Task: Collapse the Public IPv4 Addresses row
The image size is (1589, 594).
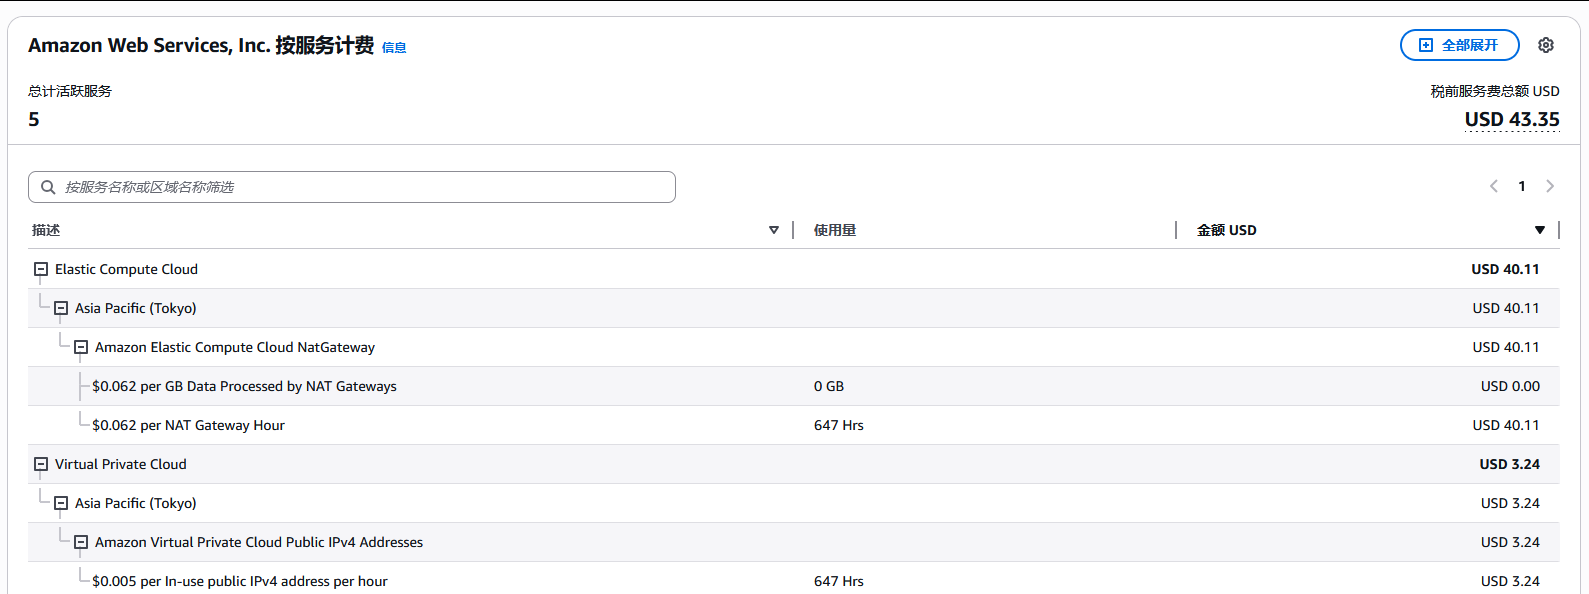Action: (x=81, y=542)
